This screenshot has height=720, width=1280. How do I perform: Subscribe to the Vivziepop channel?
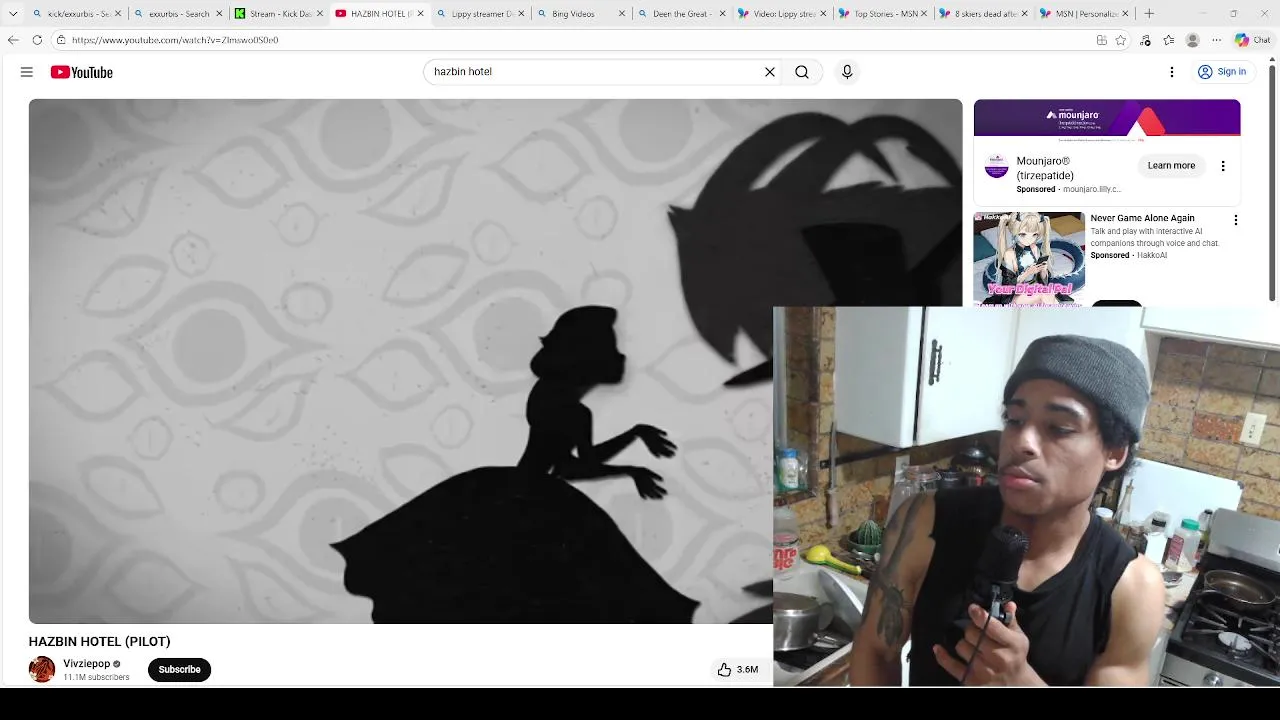click(x=179, y=669)
